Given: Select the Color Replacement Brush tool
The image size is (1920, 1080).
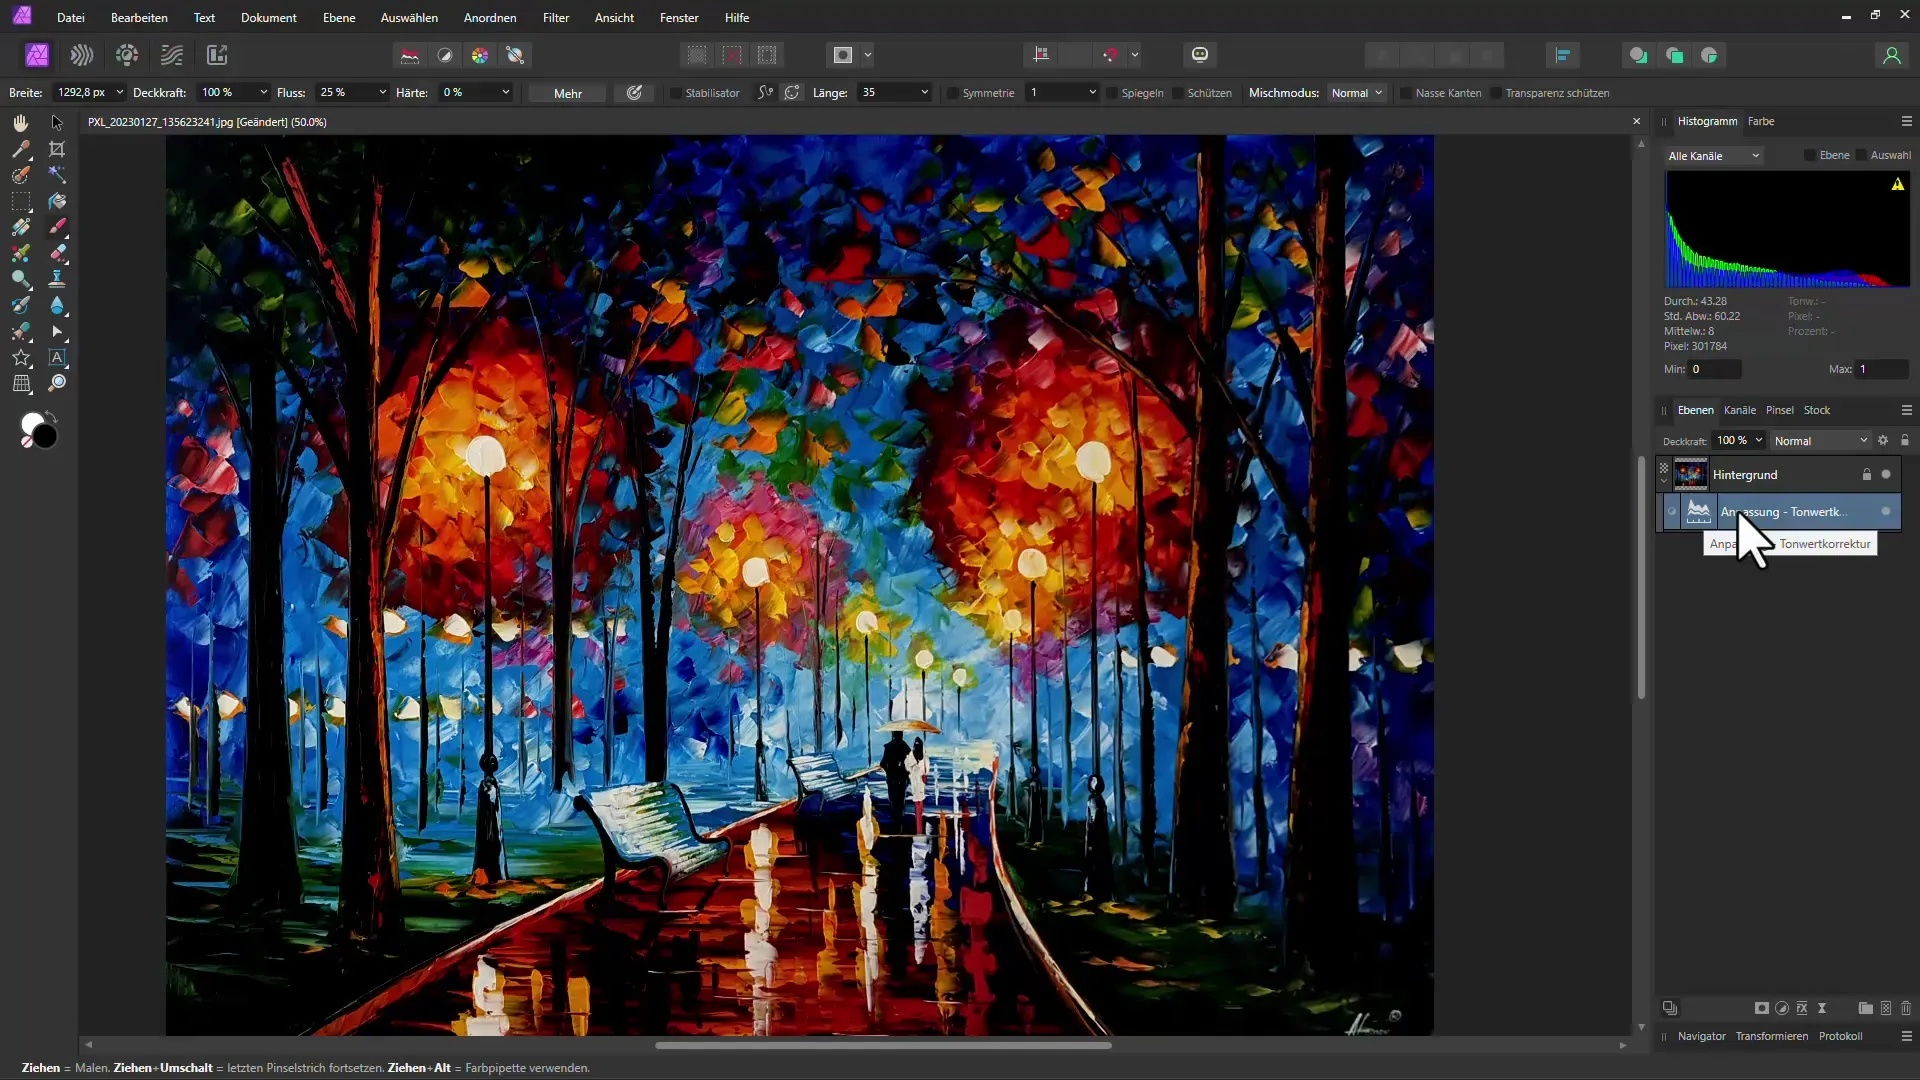Looking at the screenshot, I should pyautogui.click(x=20, y=253).
